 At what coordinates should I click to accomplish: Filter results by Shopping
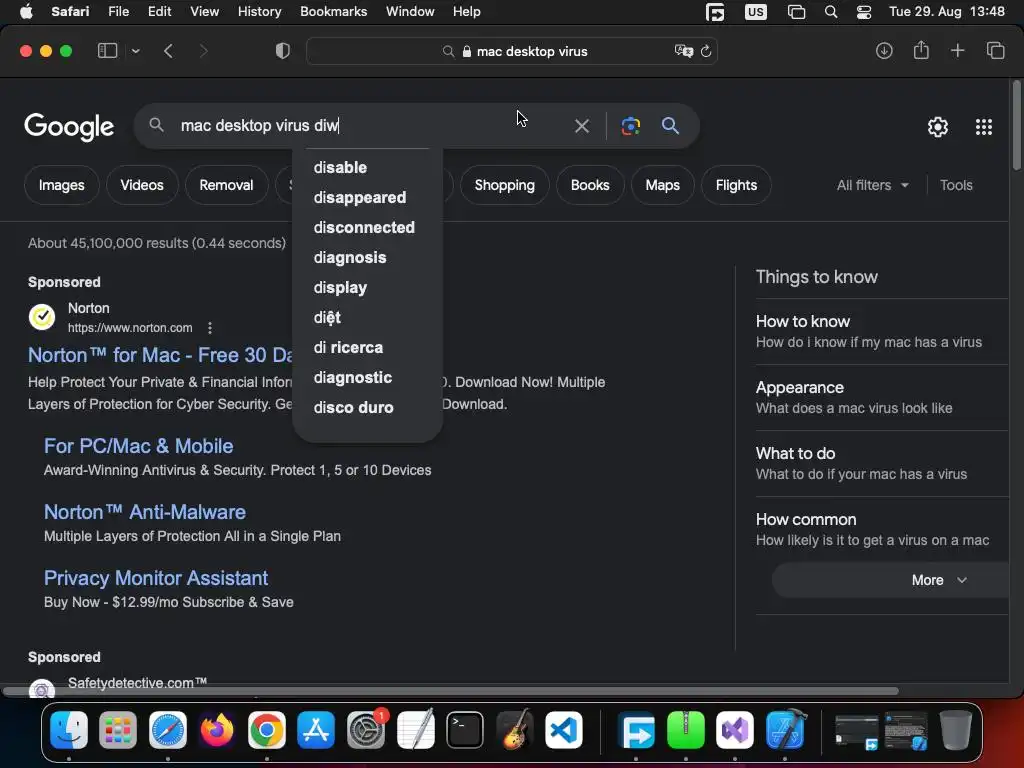(505, 185)
